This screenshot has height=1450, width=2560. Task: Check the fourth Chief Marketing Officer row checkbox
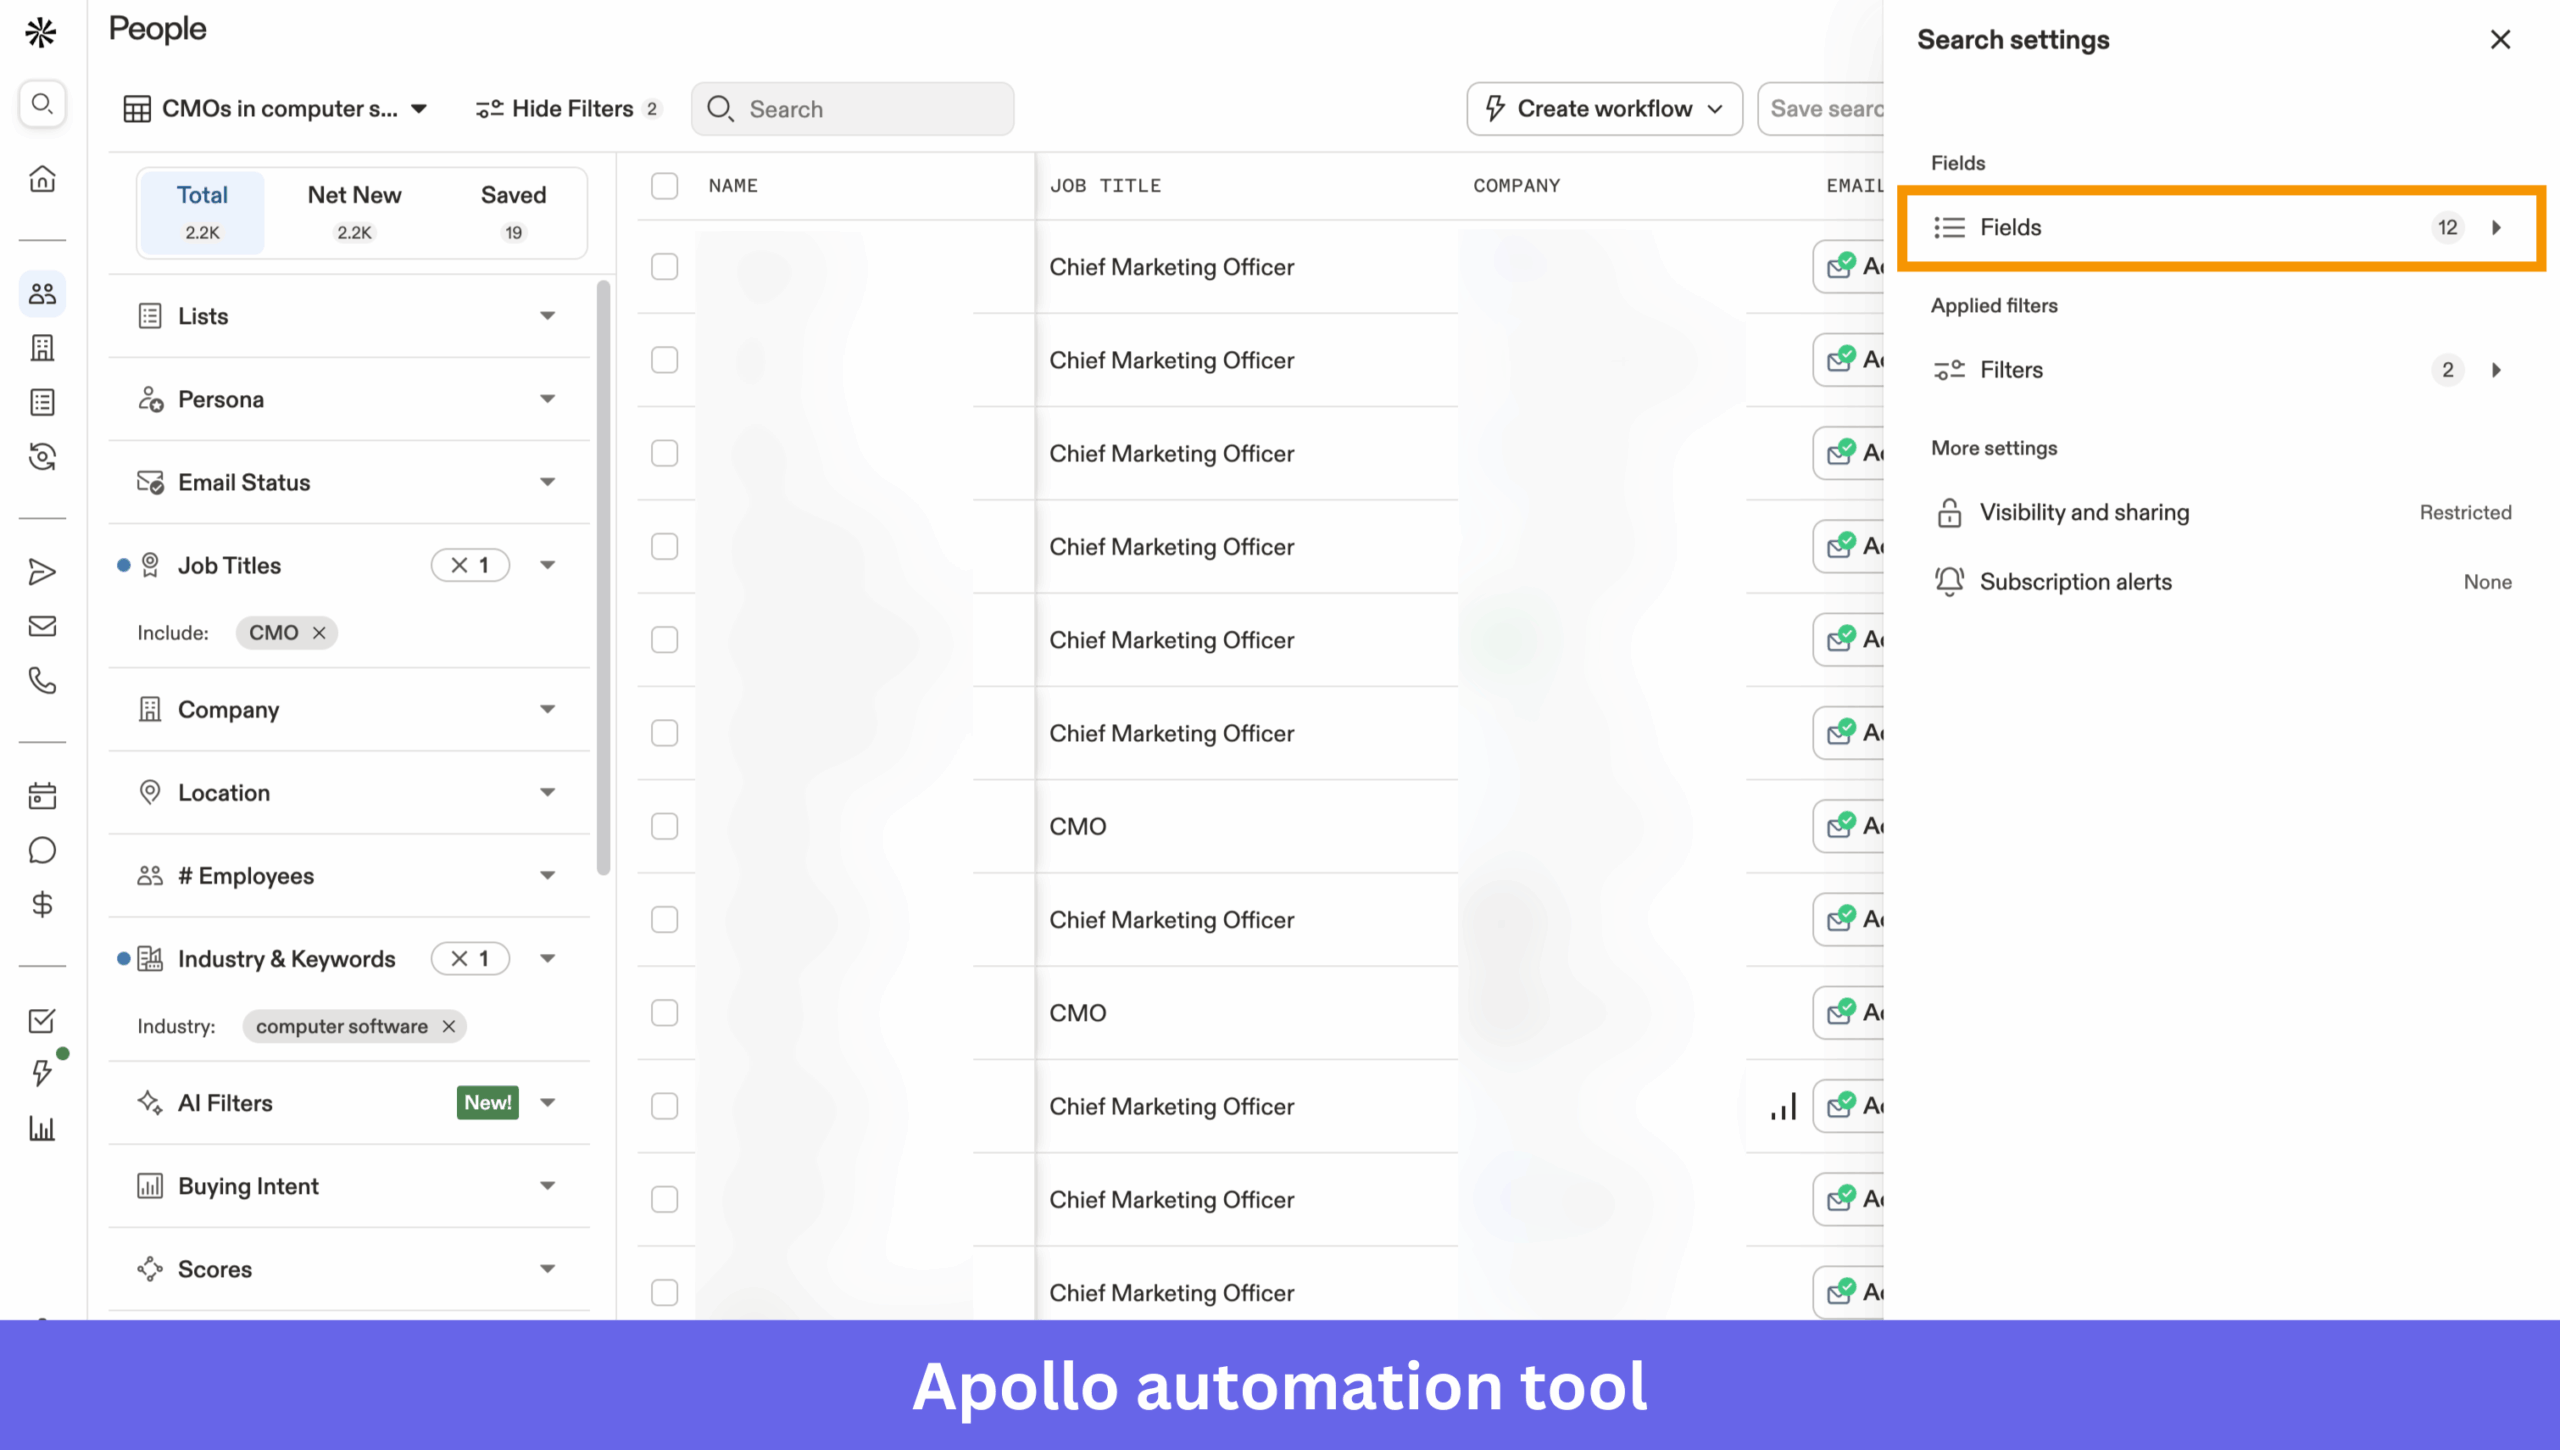click(664, 547)
